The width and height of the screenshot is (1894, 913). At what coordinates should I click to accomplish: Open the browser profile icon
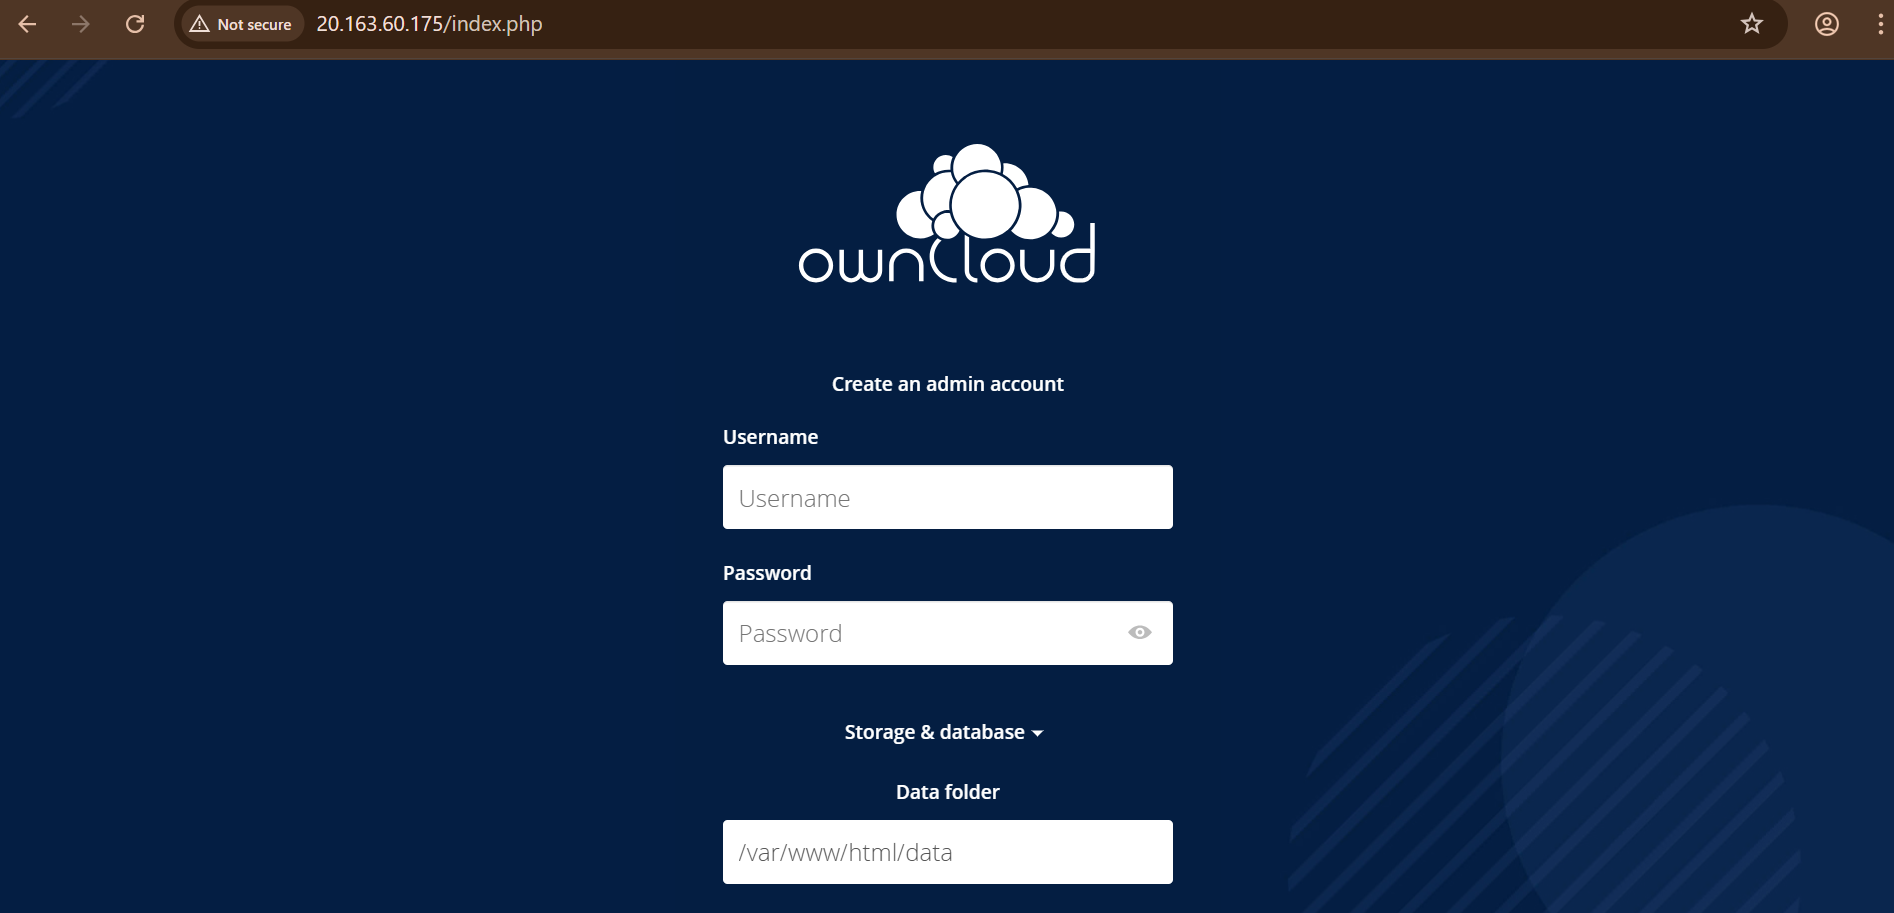coord(1826,24)
